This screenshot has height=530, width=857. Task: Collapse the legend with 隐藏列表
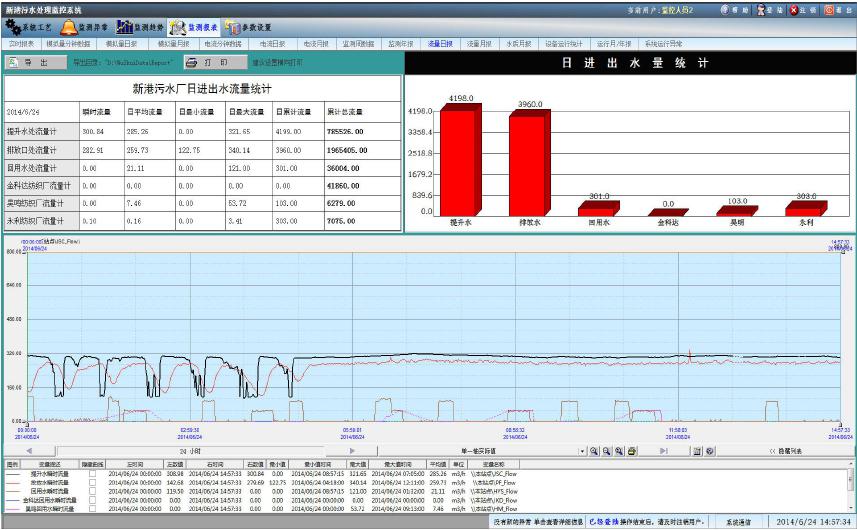[787, 452]
